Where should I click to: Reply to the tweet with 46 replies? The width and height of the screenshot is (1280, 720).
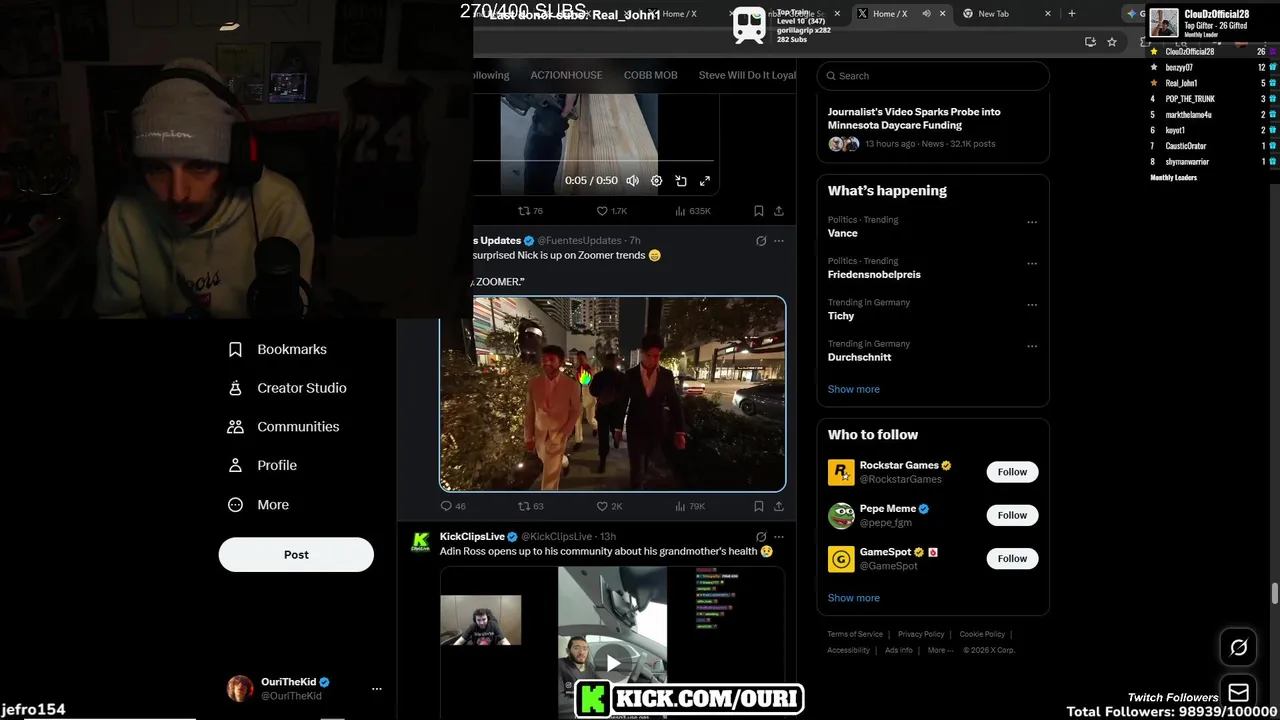pos(453,506)
